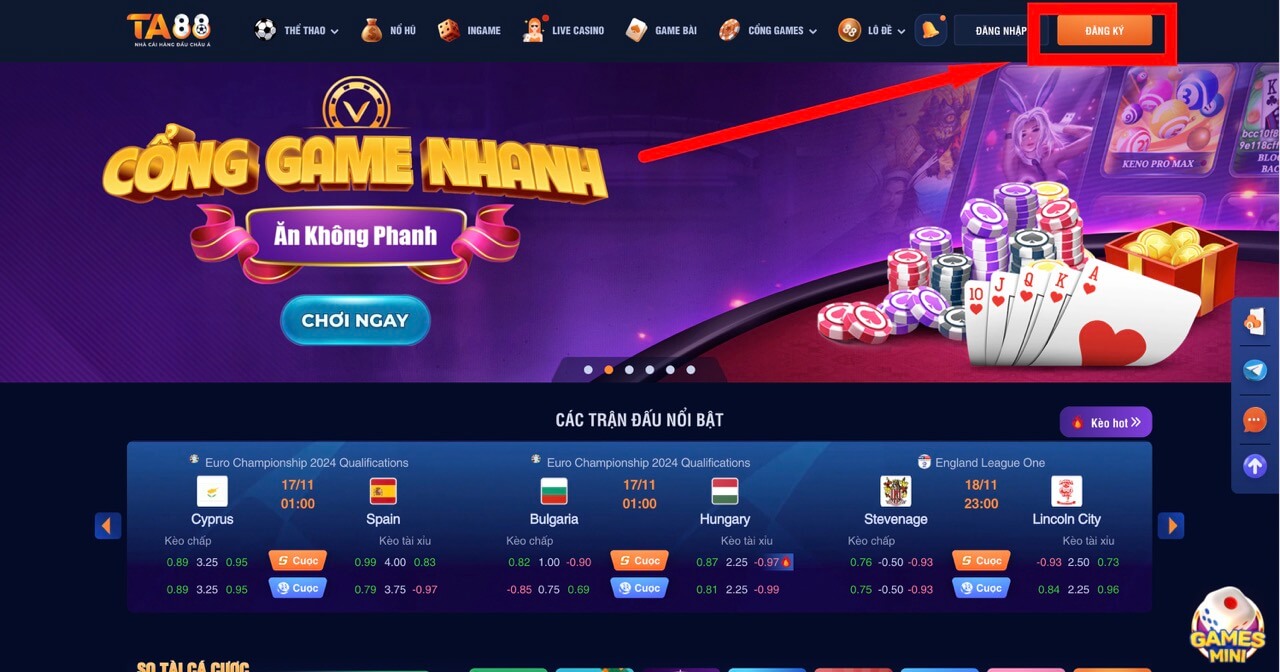Open the orange live chat bubble
The image size is (1280, 672).
click(x=1255, y=419)
